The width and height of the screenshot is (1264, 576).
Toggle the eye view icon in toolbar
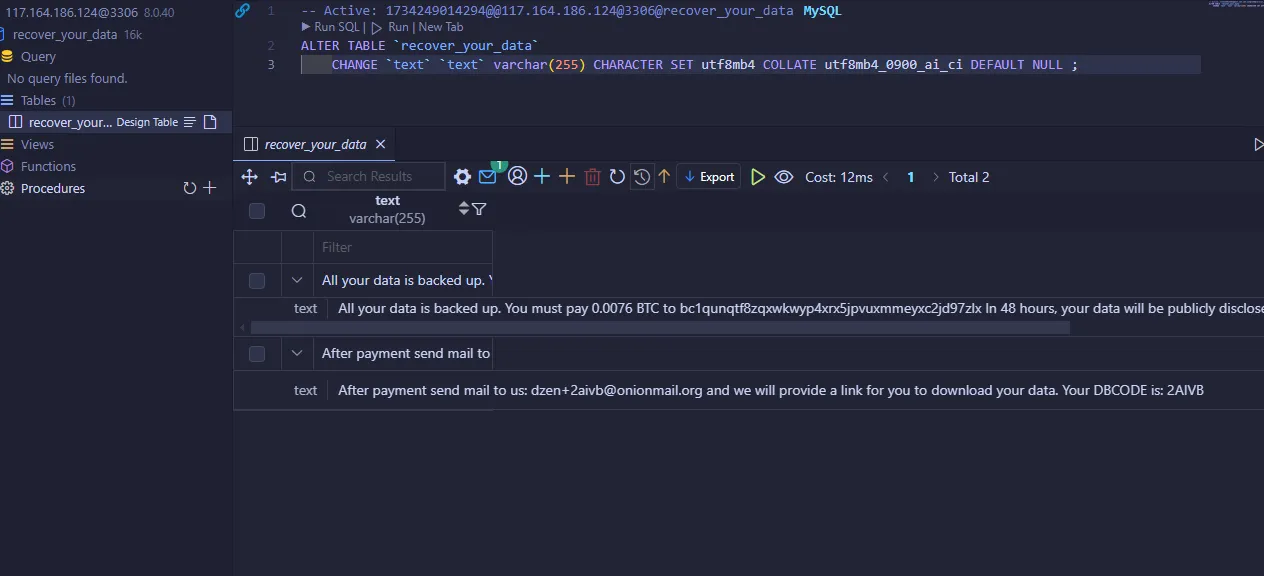[x=784, y=177]
